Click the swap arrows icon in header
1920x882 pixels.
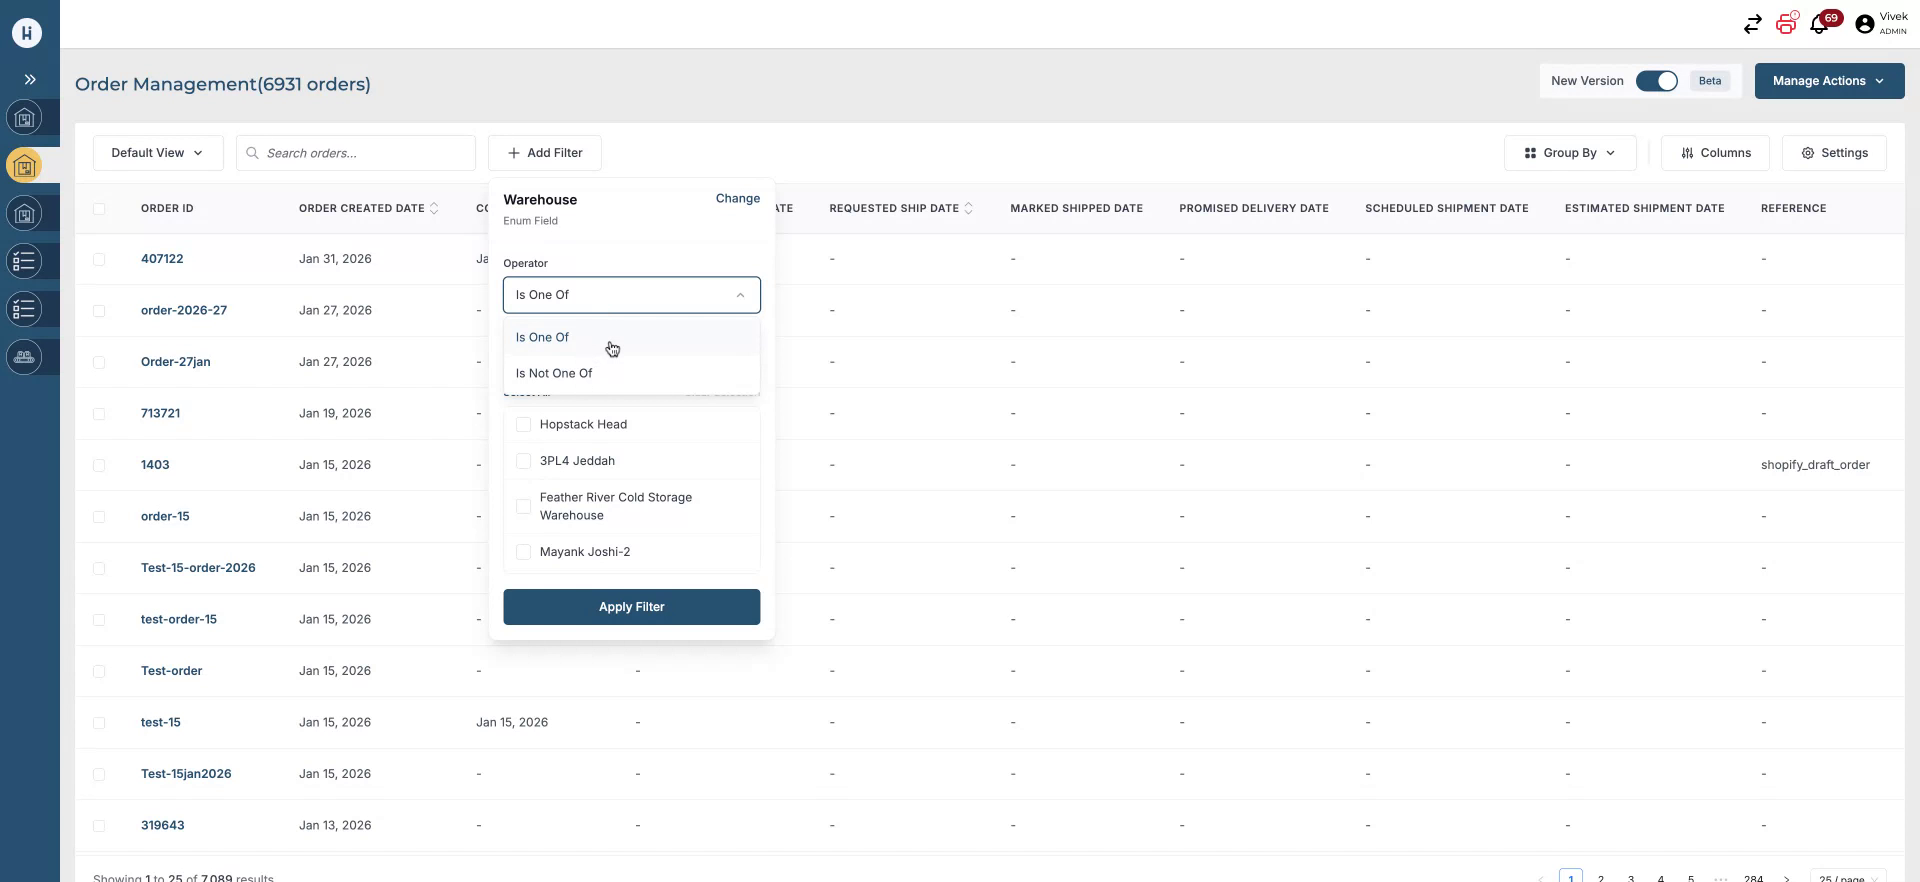click(x=1752, y=25)
